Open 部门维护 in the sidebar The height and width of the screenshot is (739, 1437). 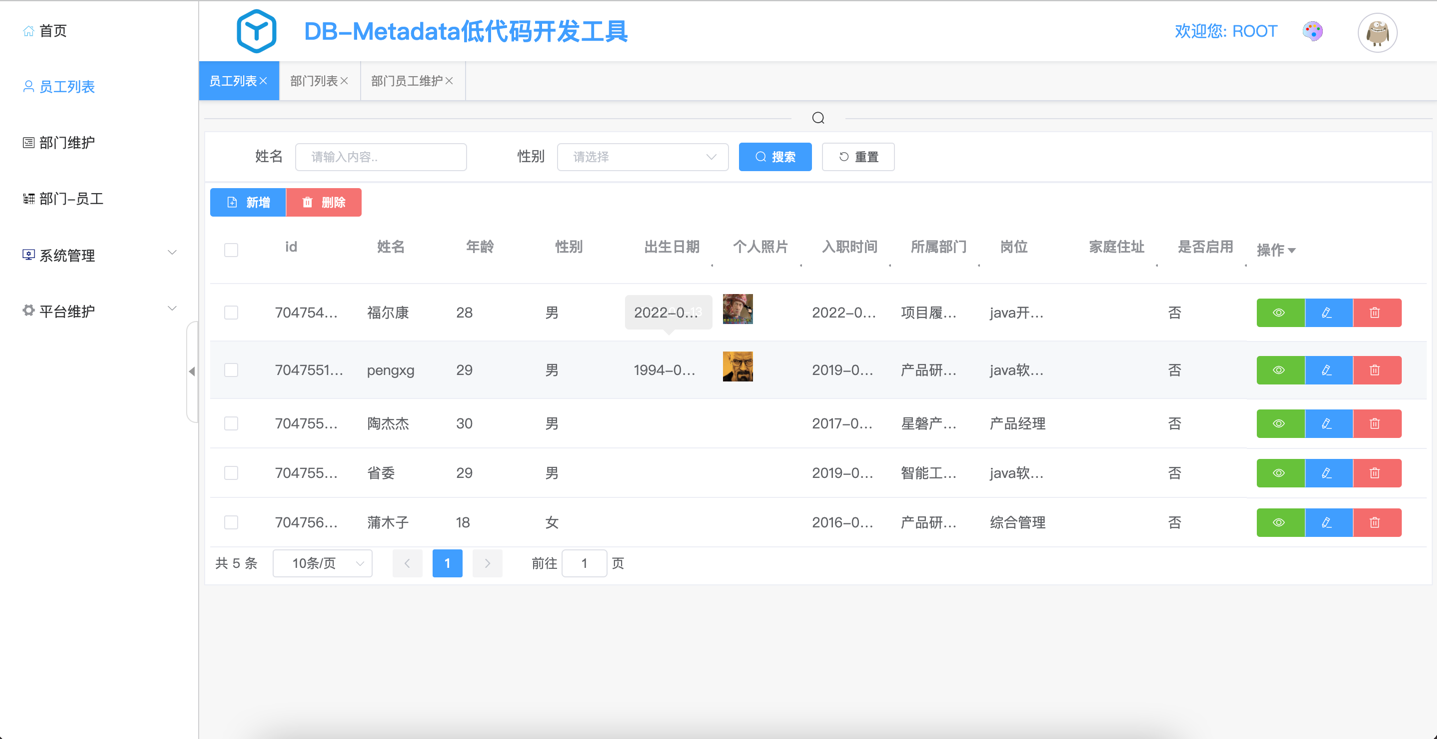point(66,143)
